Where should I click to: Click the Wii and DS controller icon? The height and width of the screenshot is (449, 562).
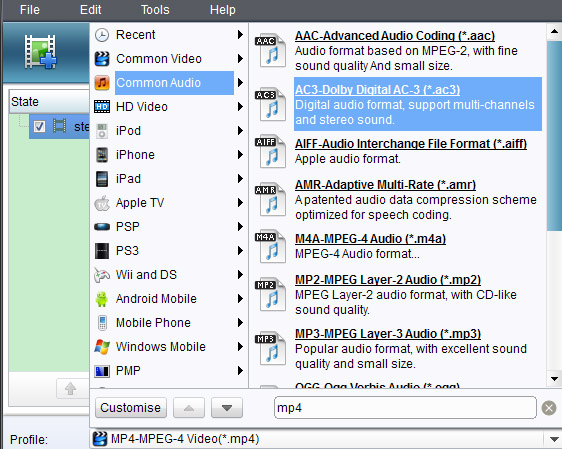point(102,275)
